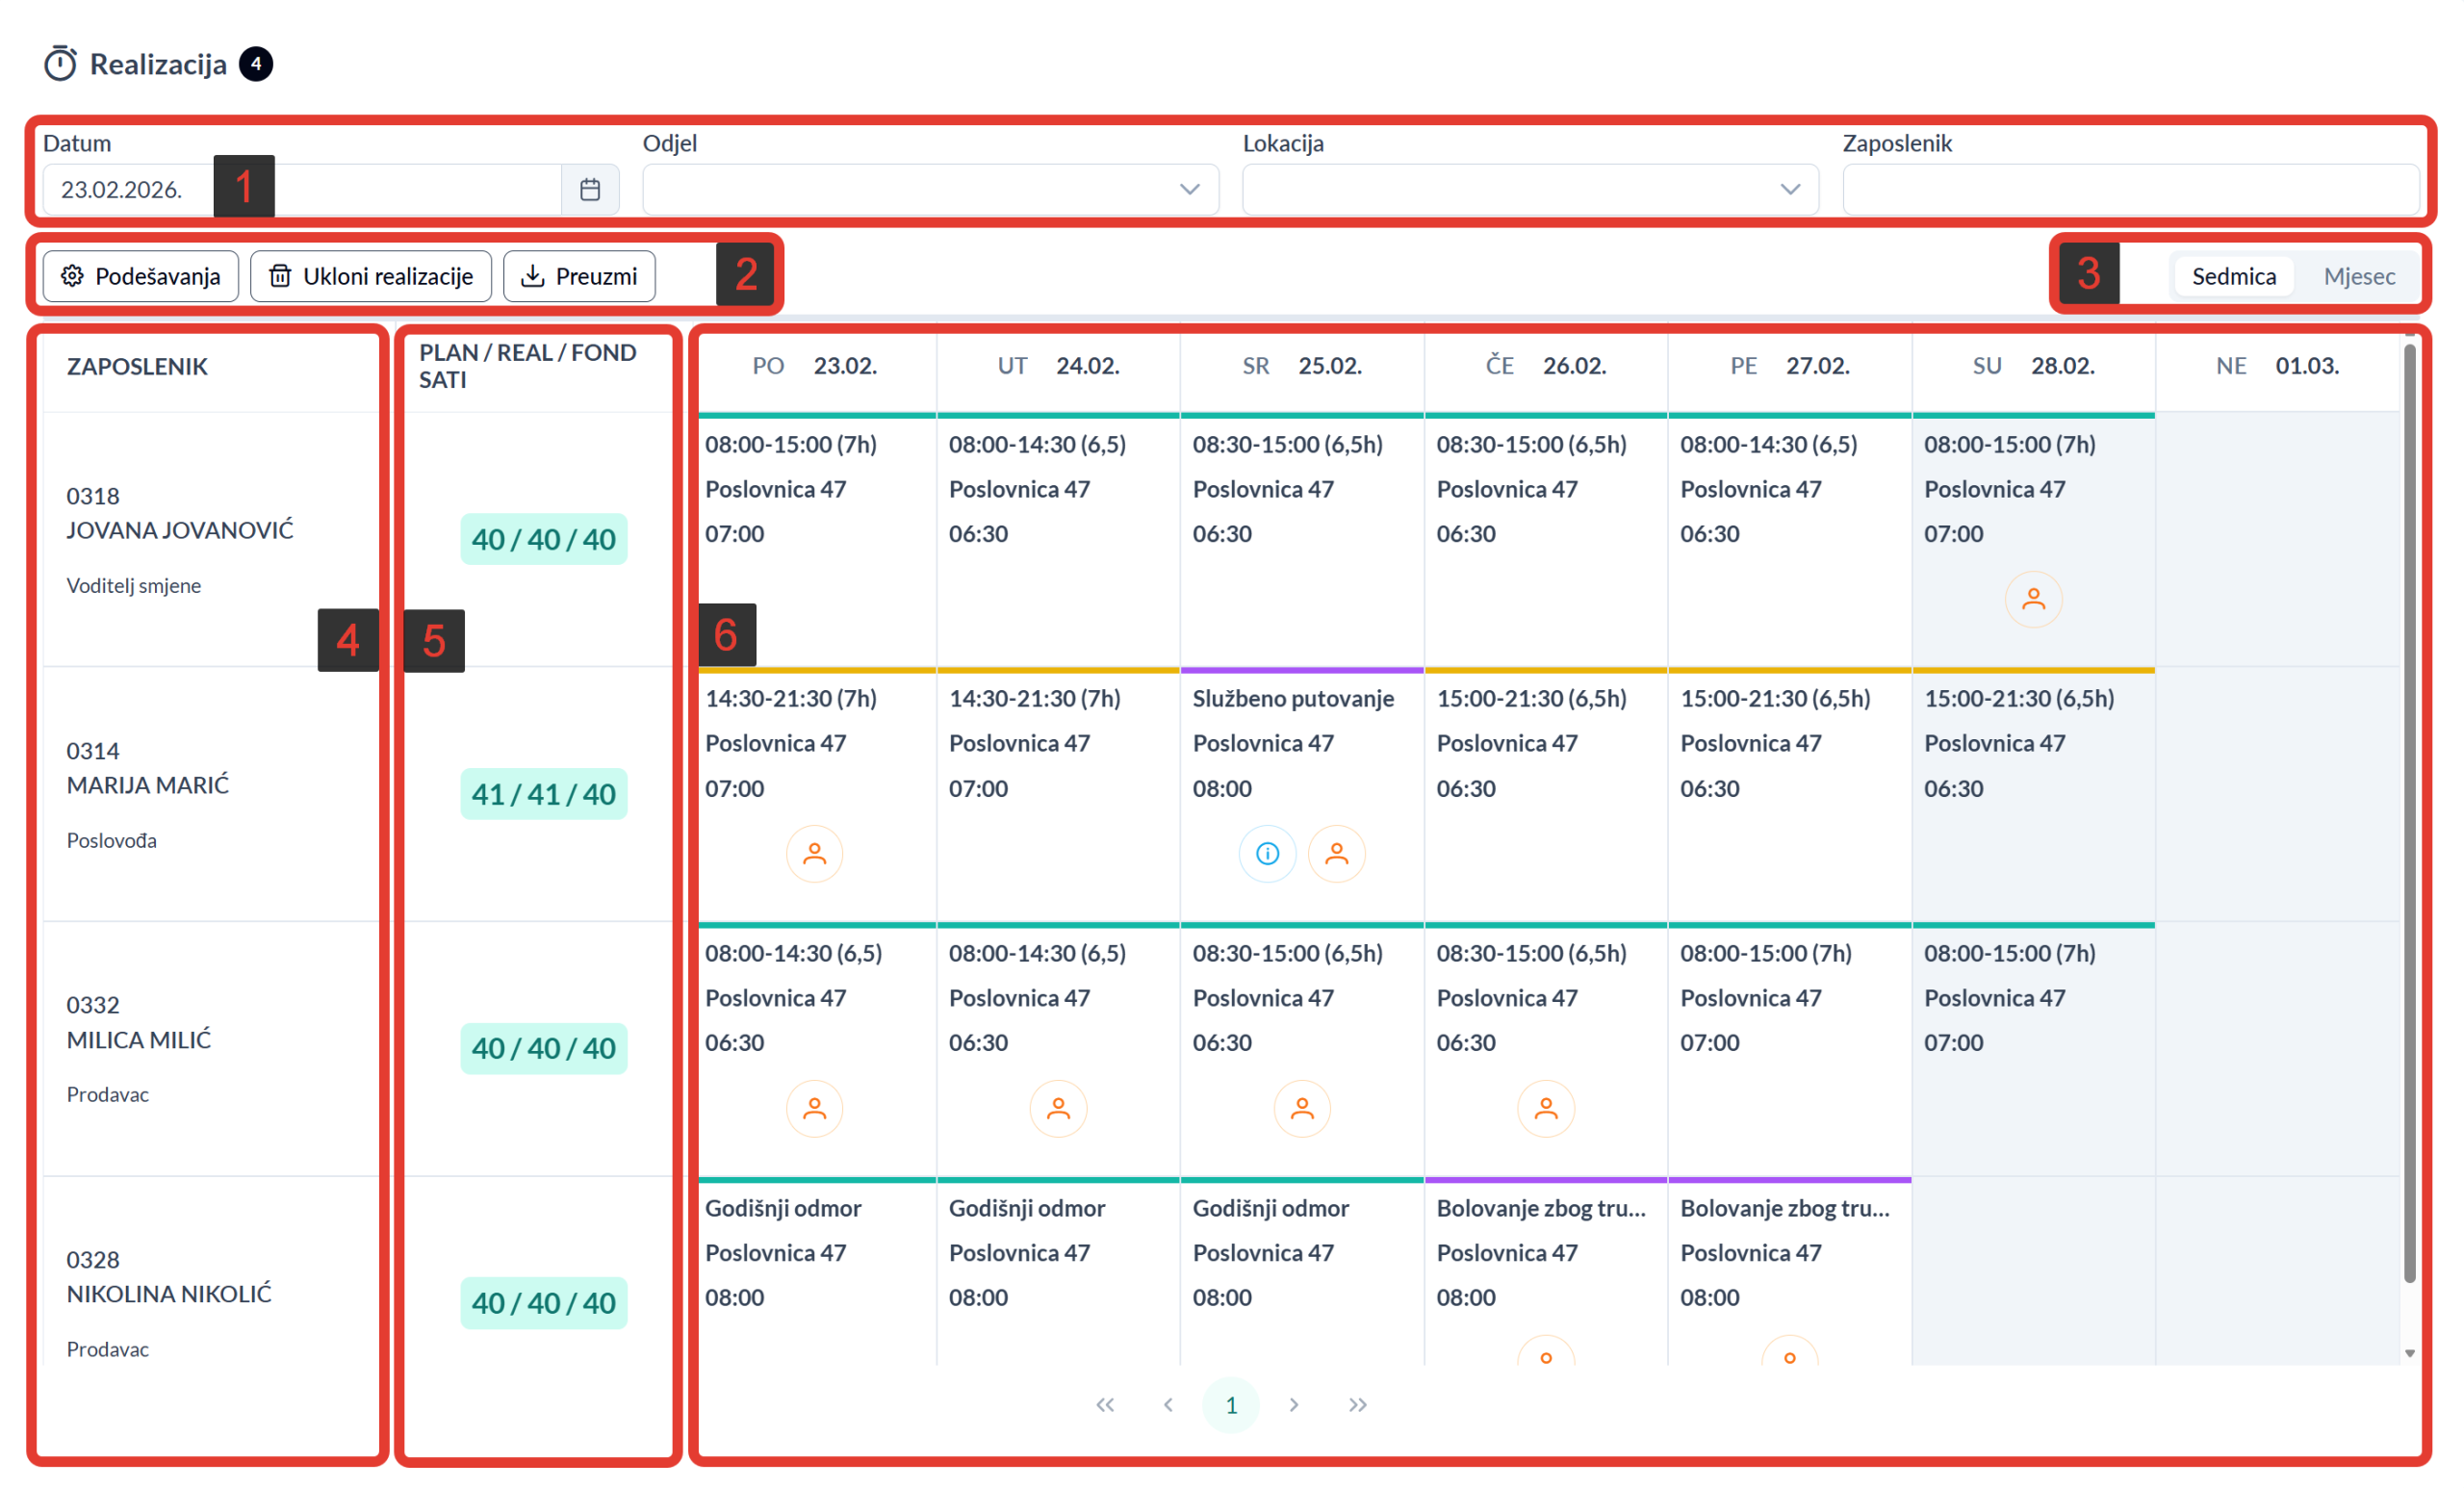Image resolution: width=2464 pixels, height=1488 pixels.
Task: Open Podešavanja settings
Action: [x=140, y=276]
